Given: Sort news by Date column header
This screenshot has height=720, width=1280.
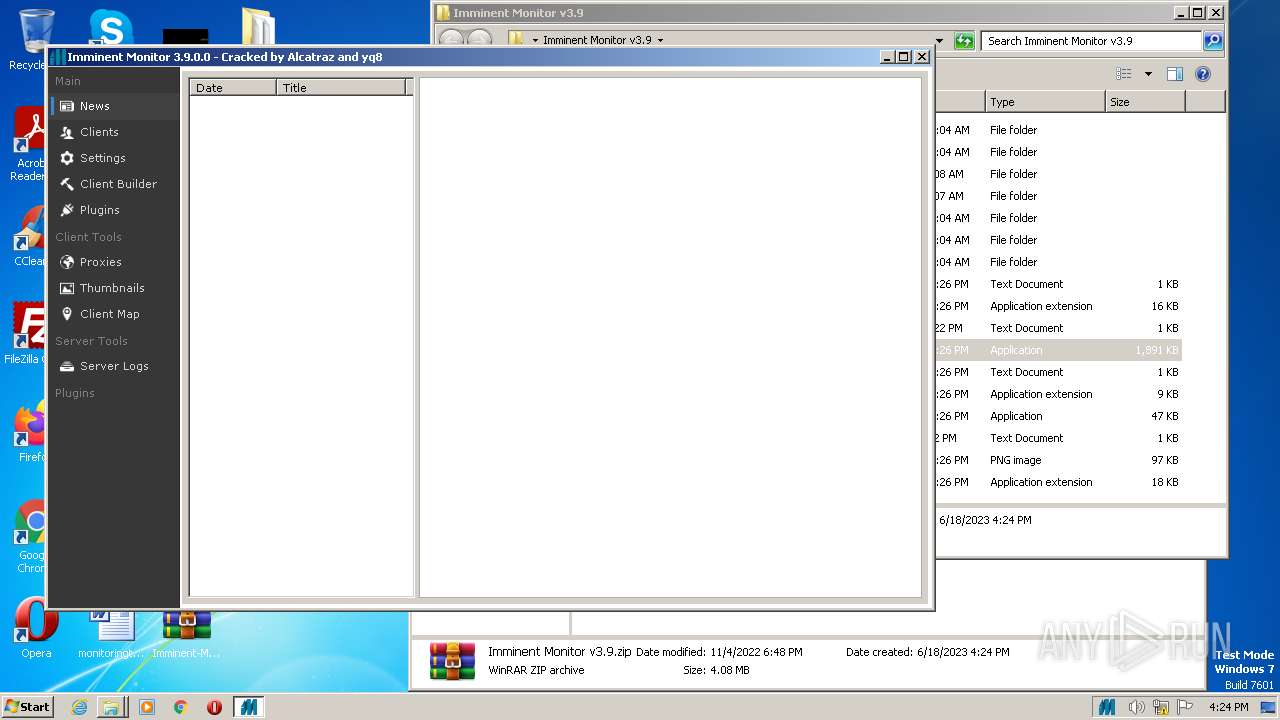Looking at the screenshot, I should click(233, 88).
